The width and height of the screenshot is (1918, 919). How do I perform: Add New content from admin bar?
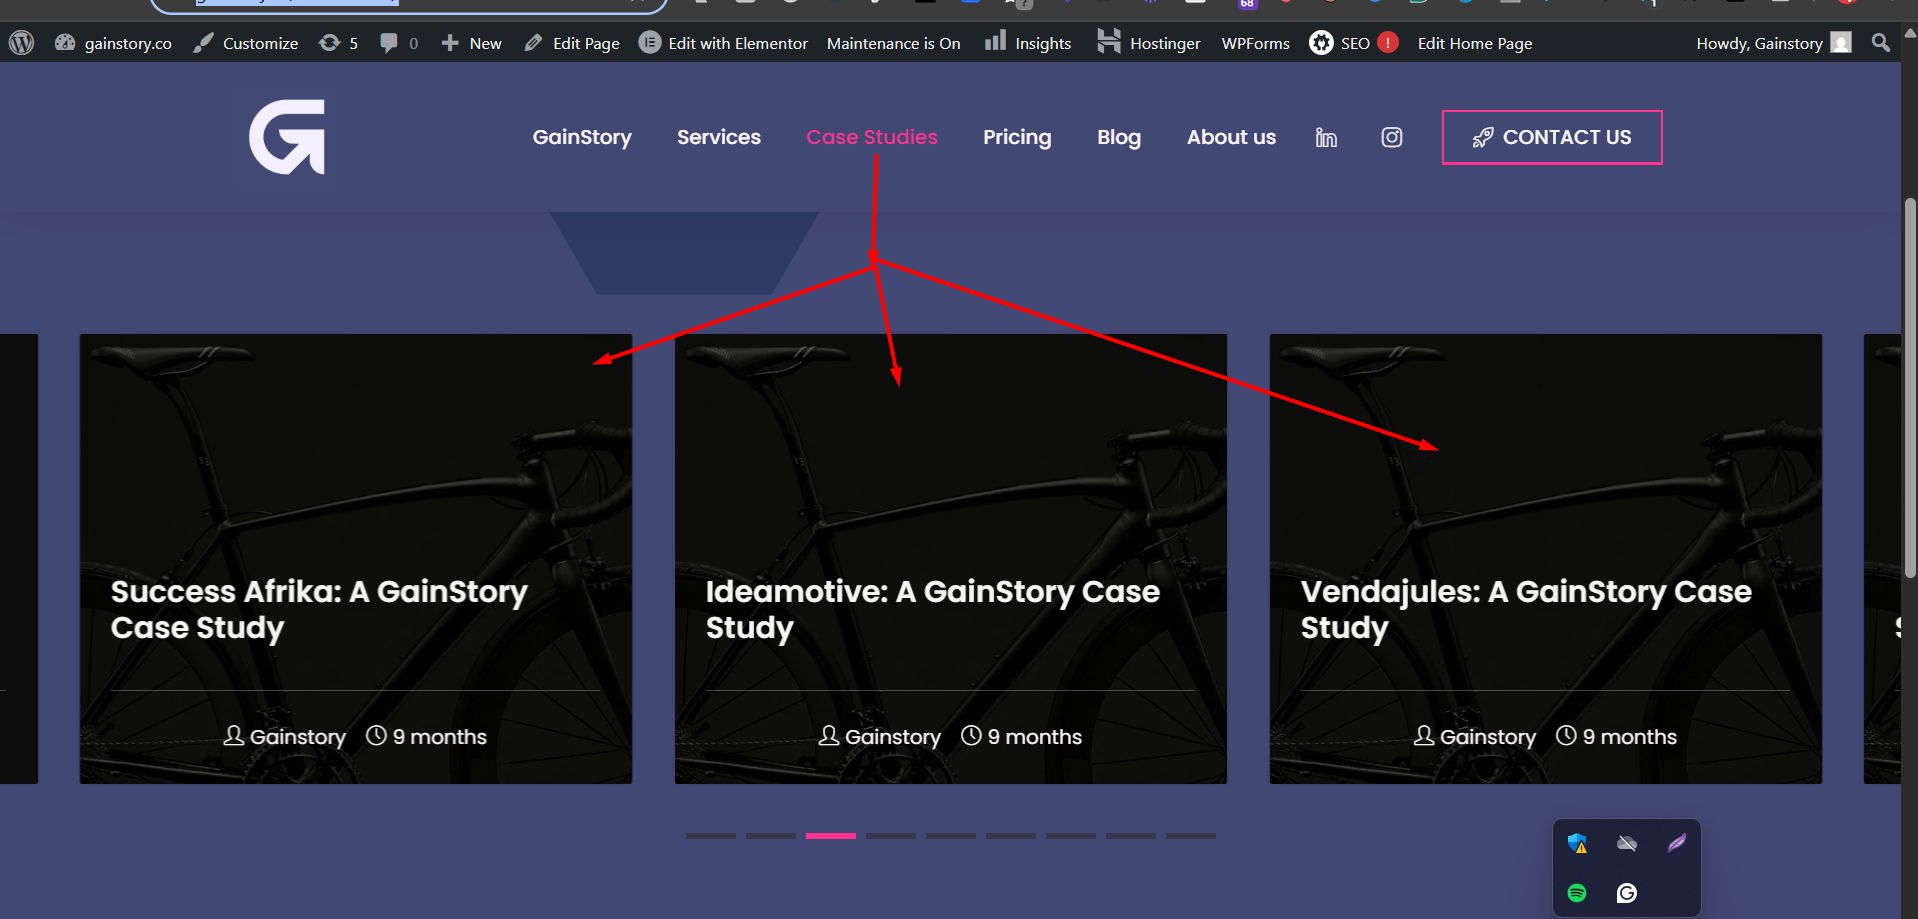pos(471,43)
